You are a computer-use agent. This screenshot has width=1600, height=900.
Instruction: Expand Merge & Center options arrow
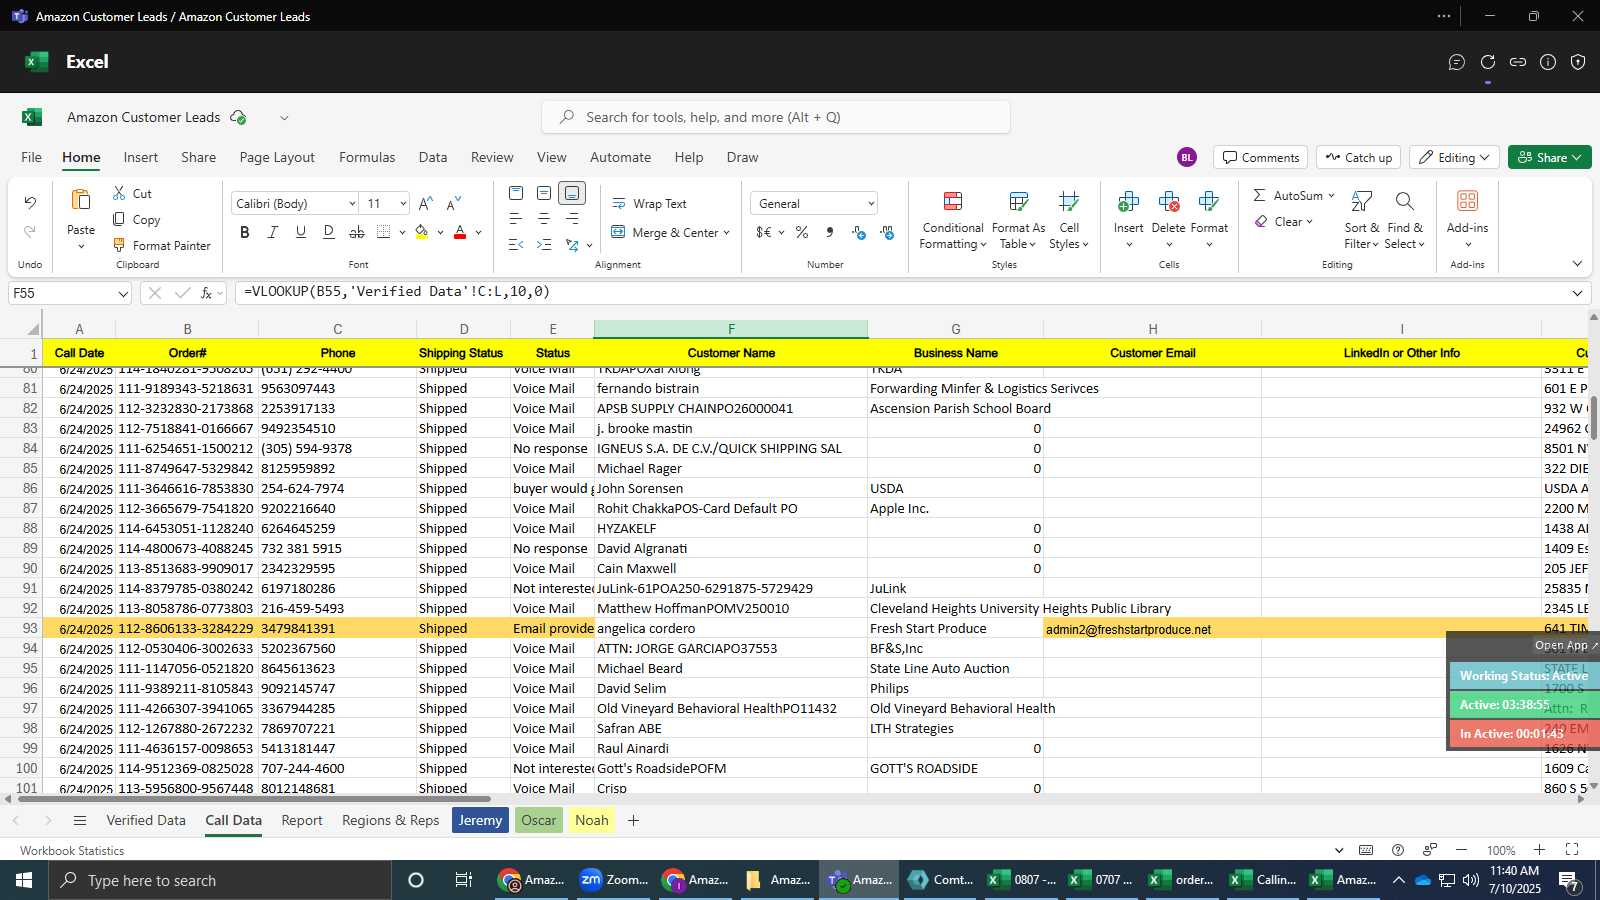click(x=726, y=233)
